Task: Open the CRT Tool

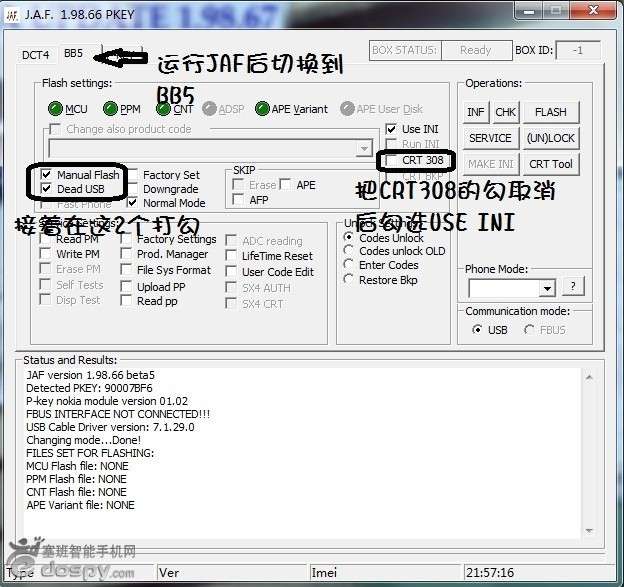Action: pos(550,164)
